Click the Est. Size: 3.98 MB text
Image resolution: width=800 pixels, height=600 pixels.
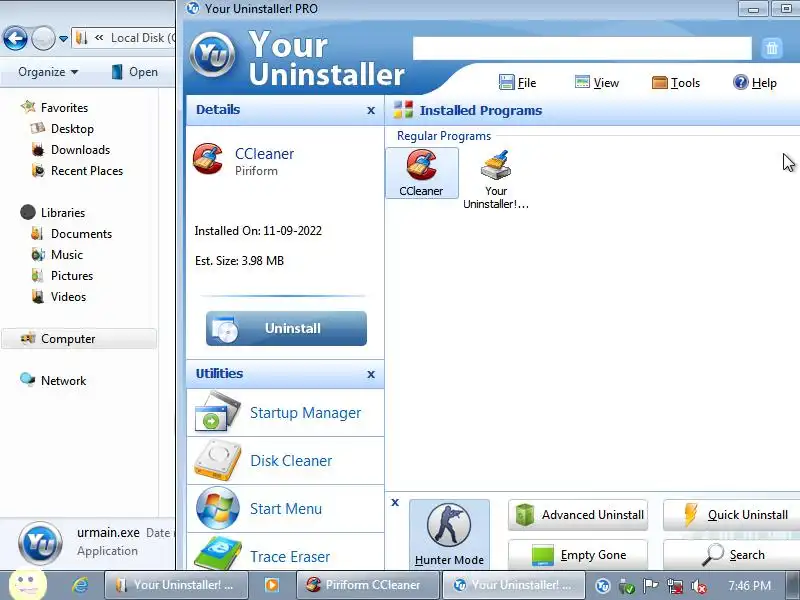pyautogui.click(x=239, y=261)
